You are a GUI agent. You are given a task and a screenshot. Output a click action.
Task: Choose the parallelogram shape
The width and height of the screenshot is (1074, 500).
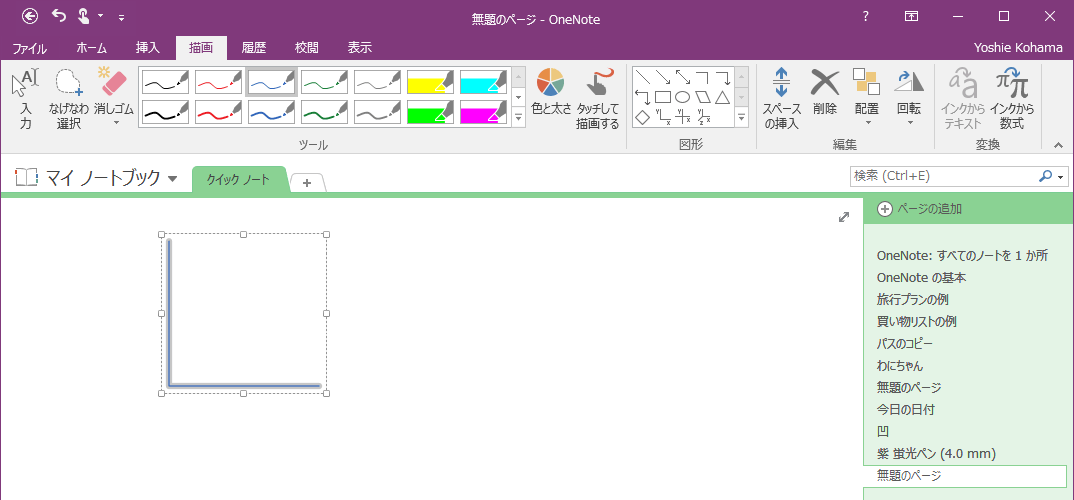pos(703,97)
